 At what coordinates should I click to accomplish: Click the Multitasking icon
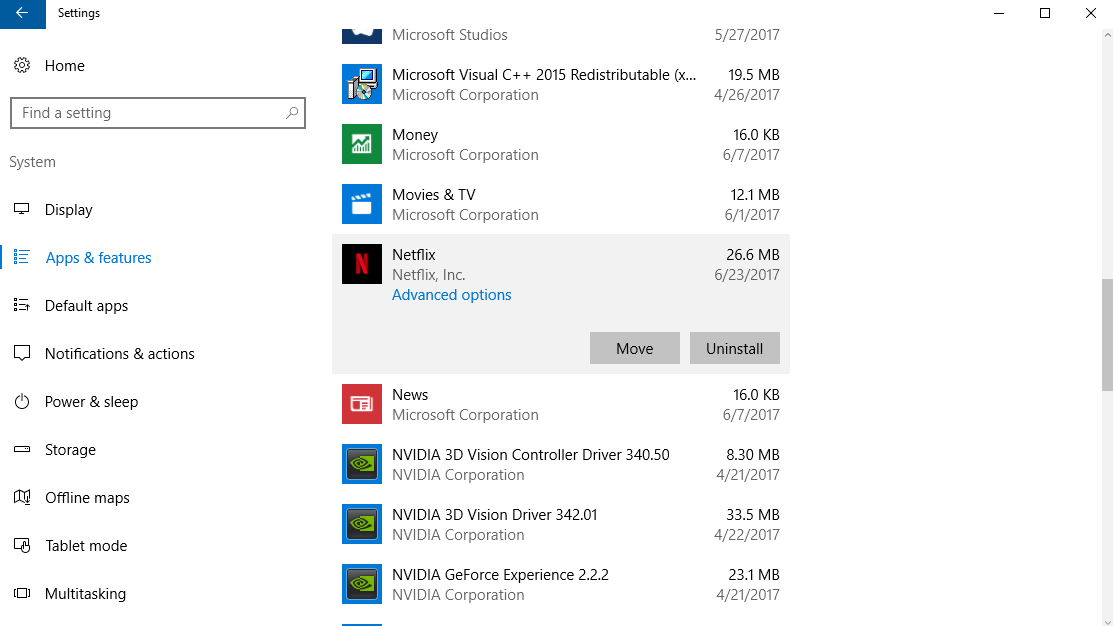point(22,593)
